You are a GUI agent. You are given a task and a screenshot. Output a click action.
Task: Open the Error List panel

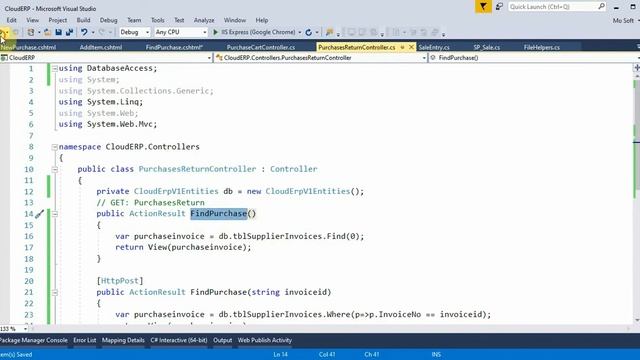(x=84, y=340)
